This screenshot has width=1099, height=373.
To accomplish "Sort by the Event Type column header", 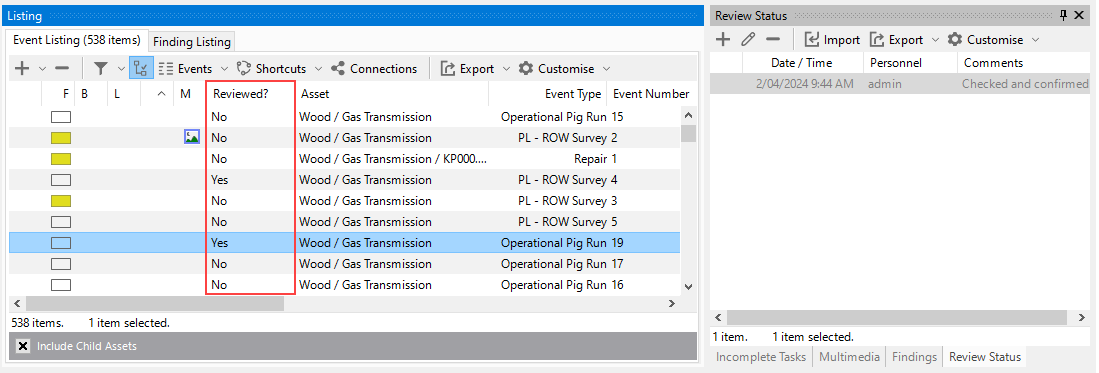I will [x=547, y=93].
